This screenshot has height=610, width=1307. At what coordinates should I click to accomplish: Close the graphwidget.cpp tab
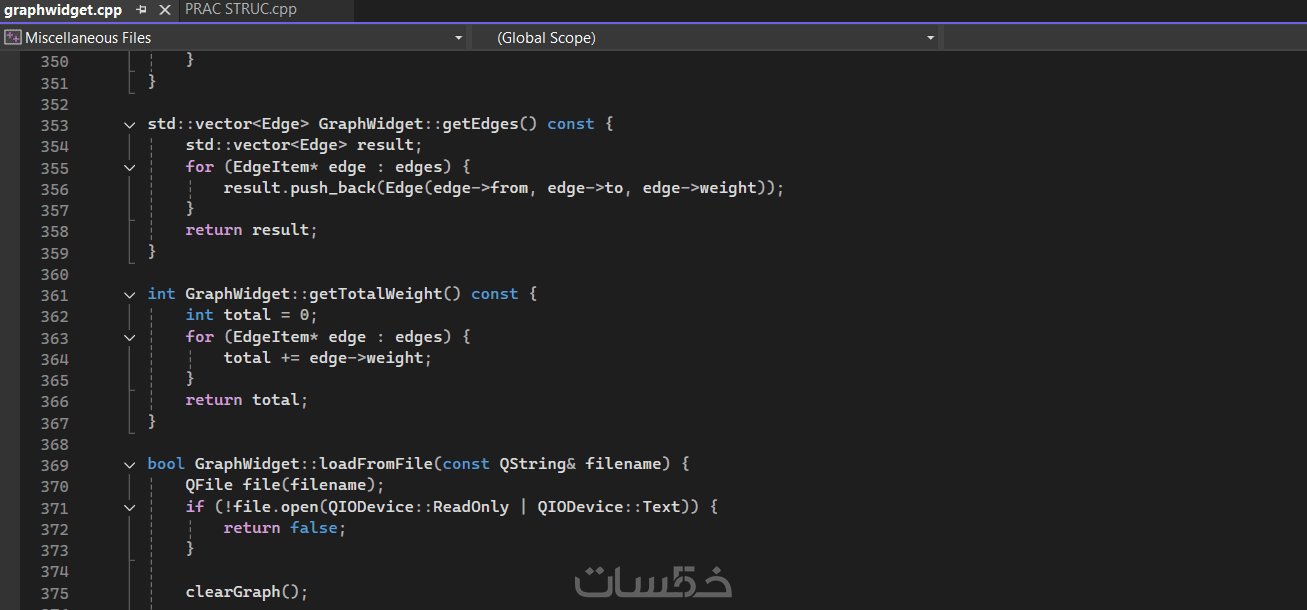click(163, 10)
